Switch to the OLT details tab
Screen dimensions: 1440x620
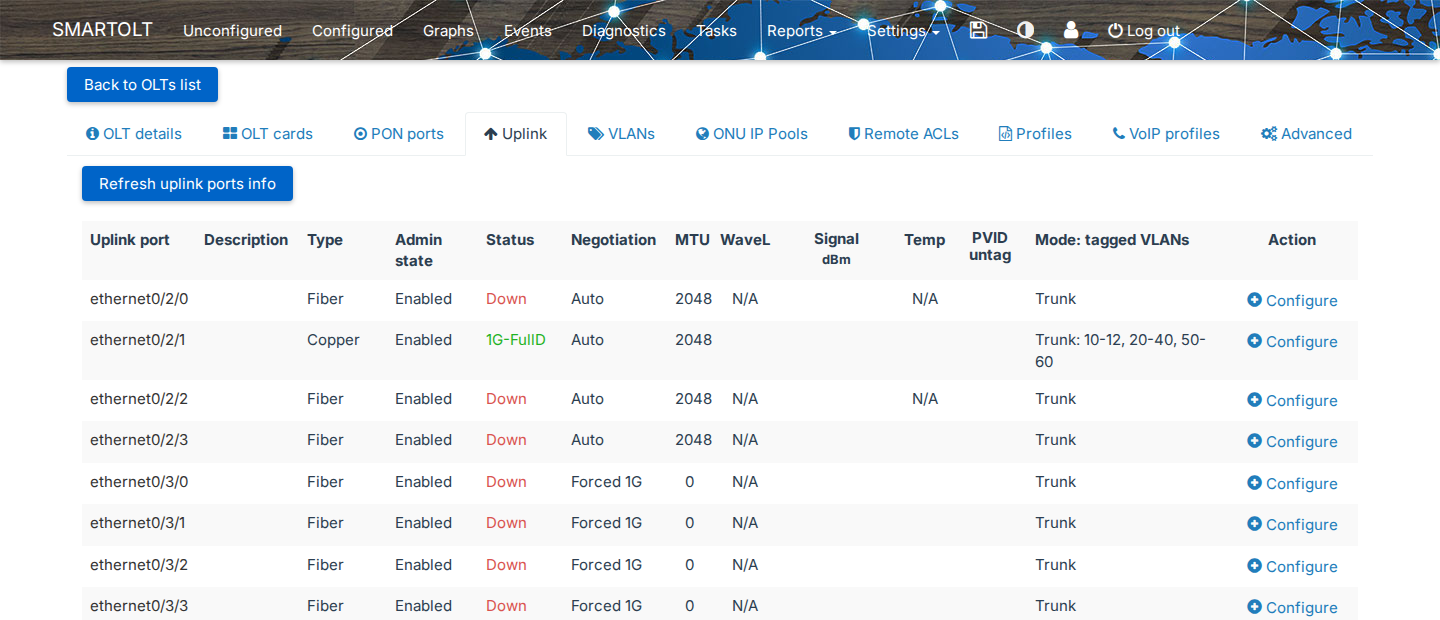point(134,134)
